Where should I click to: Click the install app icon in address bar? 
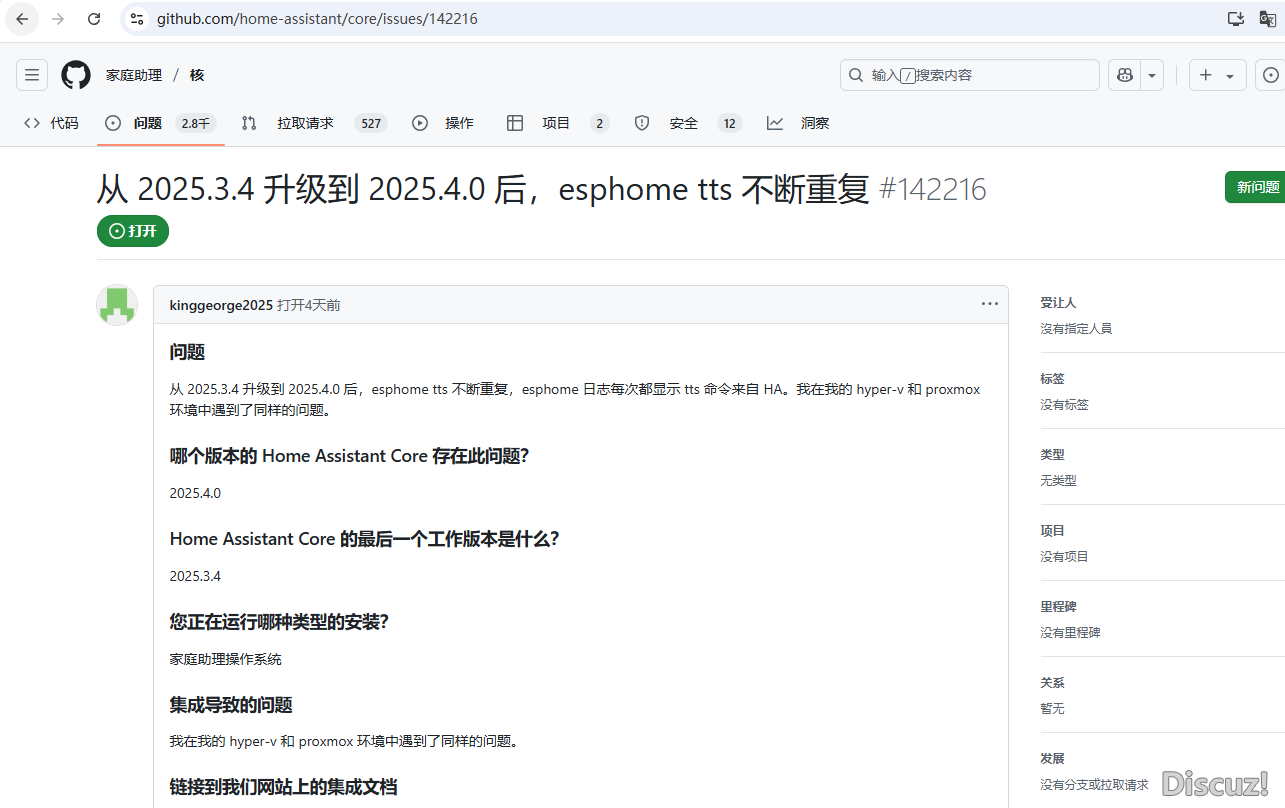(1236, 19)
